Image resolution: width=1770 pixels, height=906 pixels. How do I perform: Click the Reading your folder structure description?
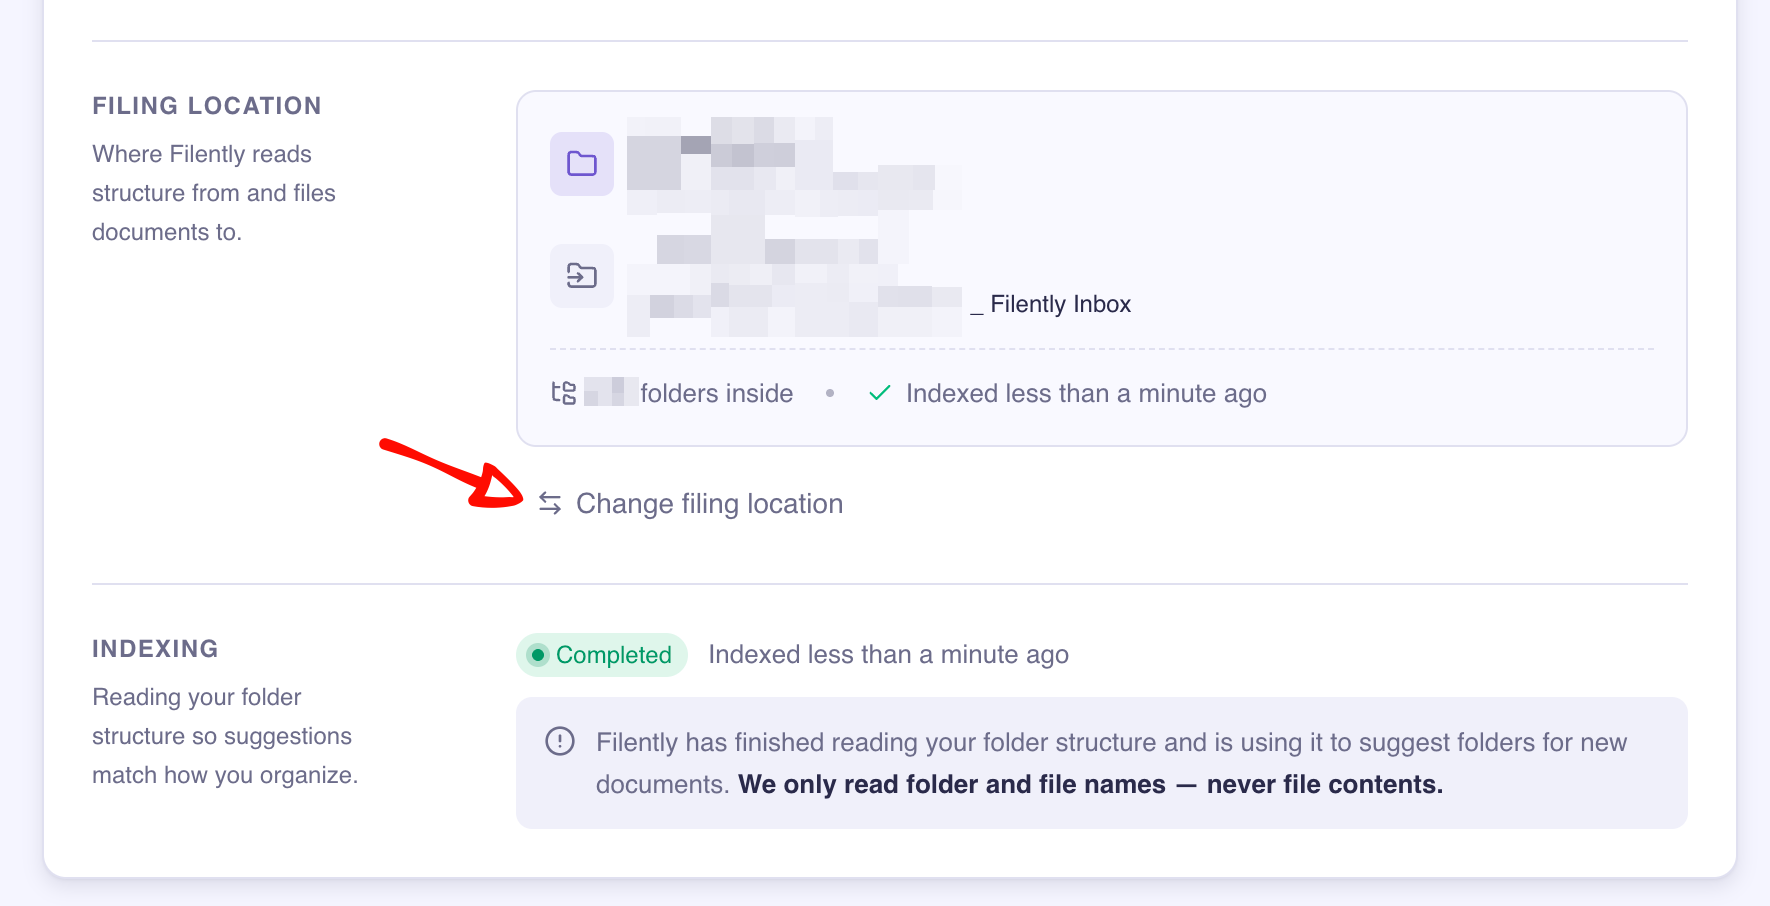point(225,736)
